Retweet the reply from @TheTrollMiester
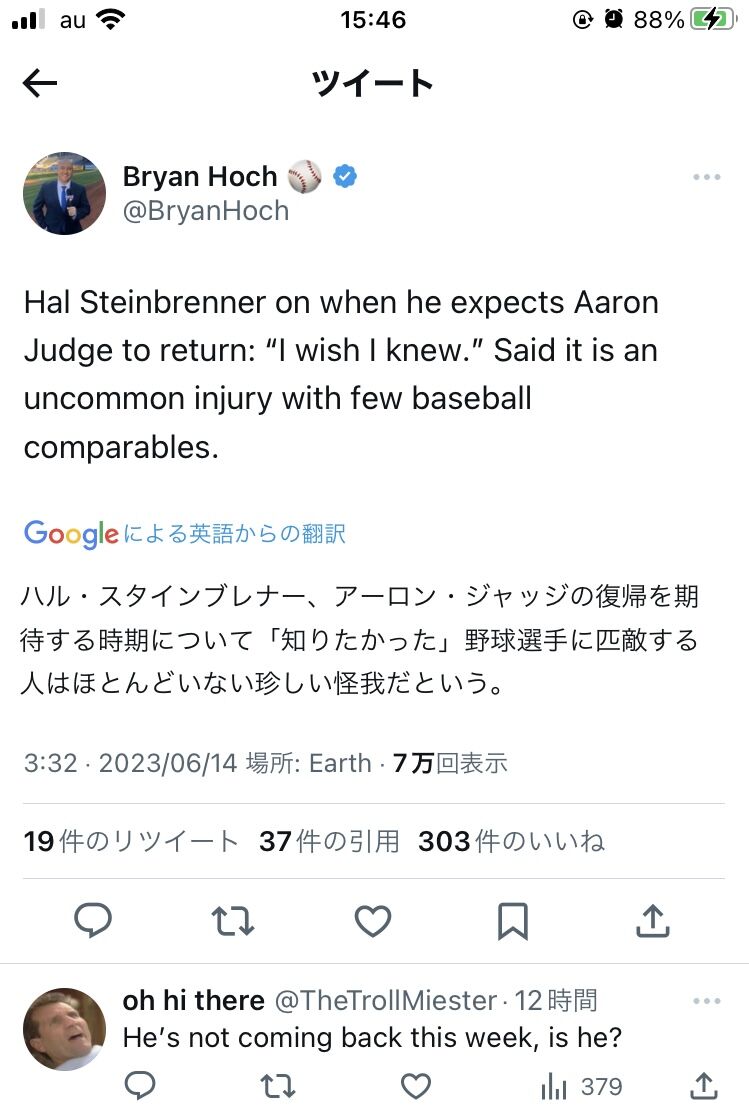This screenshot has width=749, height=1112. click(278, 1085)
